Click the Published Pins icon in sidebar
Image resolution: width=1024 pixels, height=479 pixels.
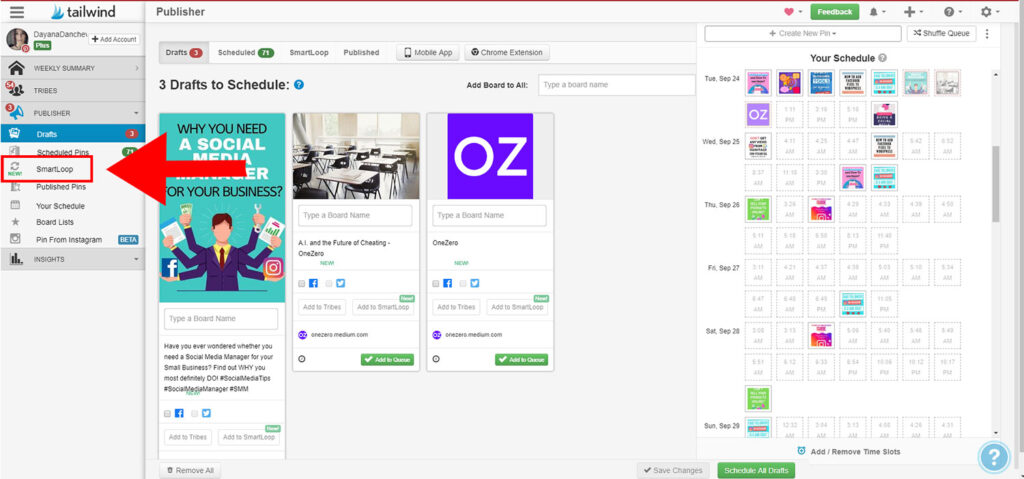point(15,187)
